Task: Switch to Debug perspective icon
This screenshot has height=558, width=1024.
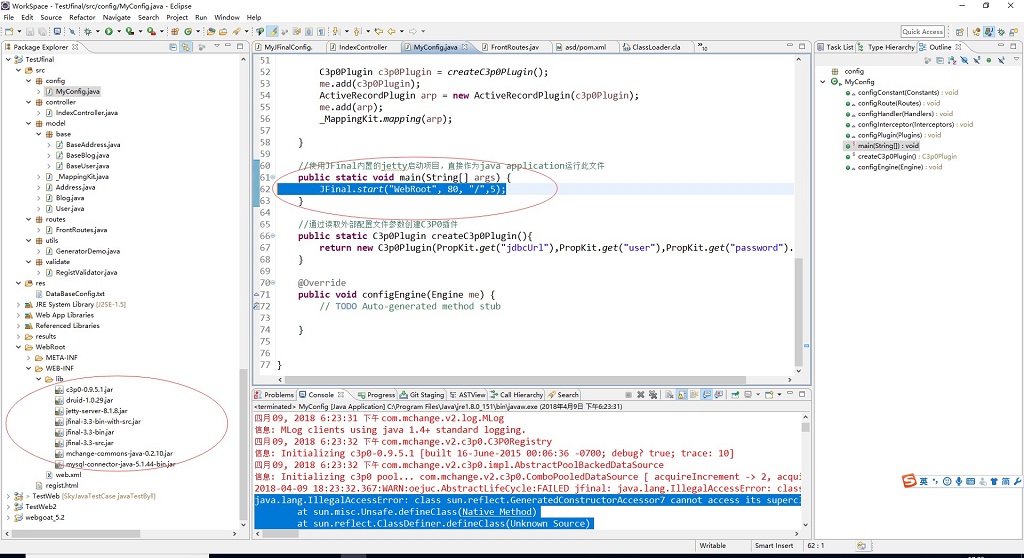Action: point(1001,32)
